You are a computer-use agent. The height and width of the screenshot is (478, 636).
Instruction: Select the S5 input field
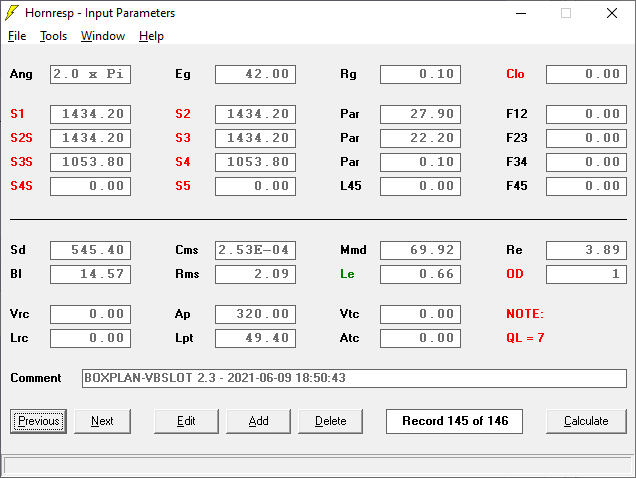click(256, 186)
